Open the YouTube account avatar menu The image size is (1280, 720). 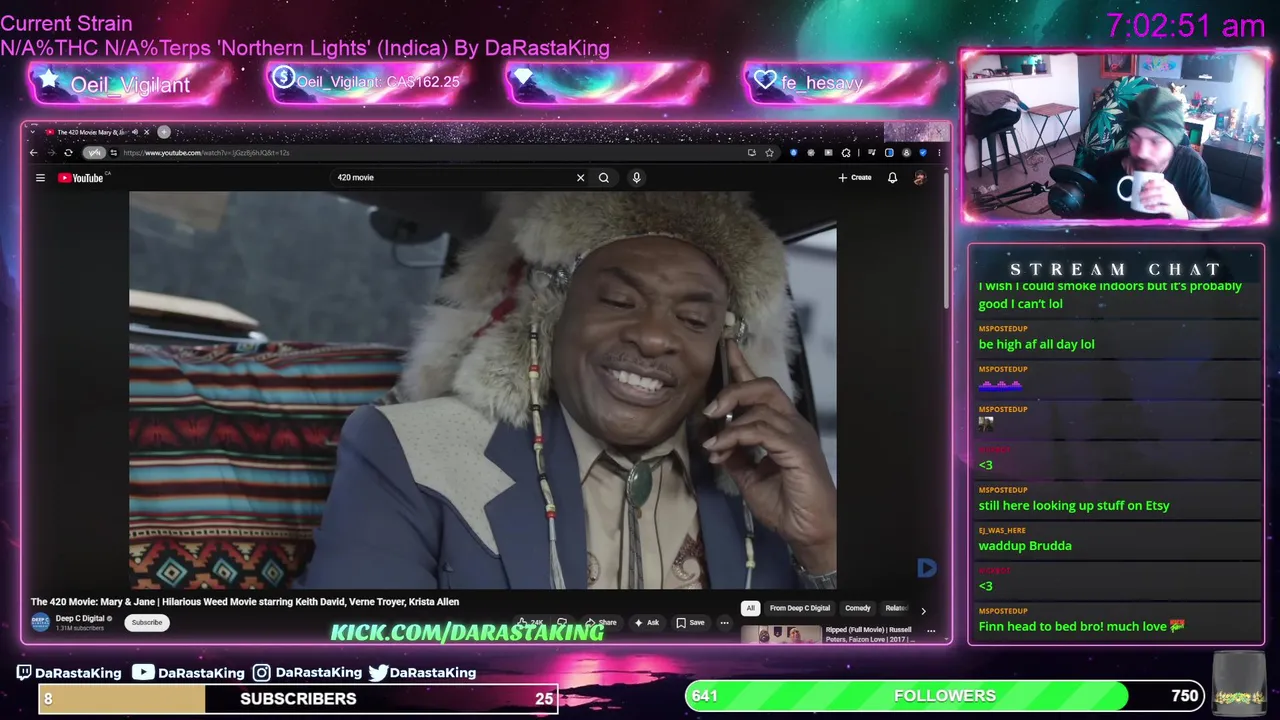coord(920,178)
